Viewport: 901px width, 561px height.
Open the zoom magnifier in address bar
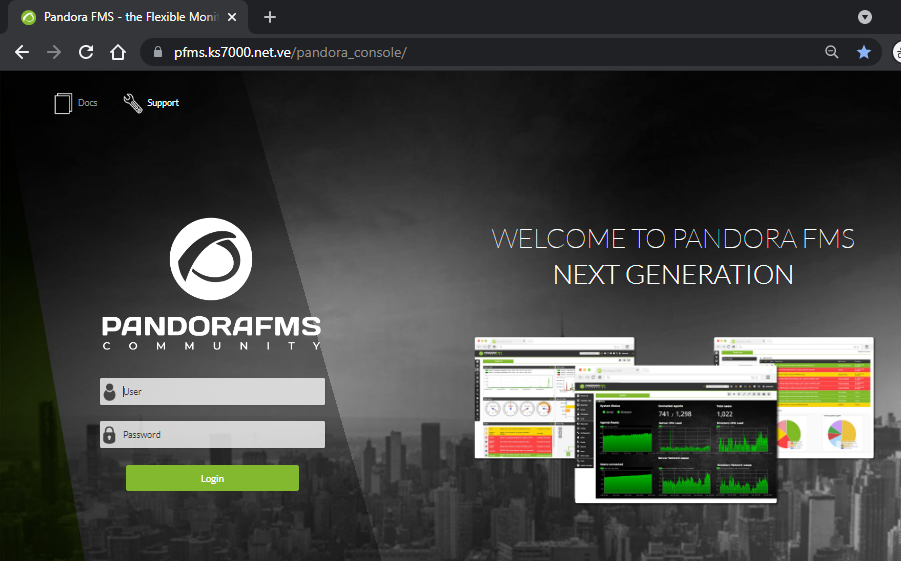(831, 53)
